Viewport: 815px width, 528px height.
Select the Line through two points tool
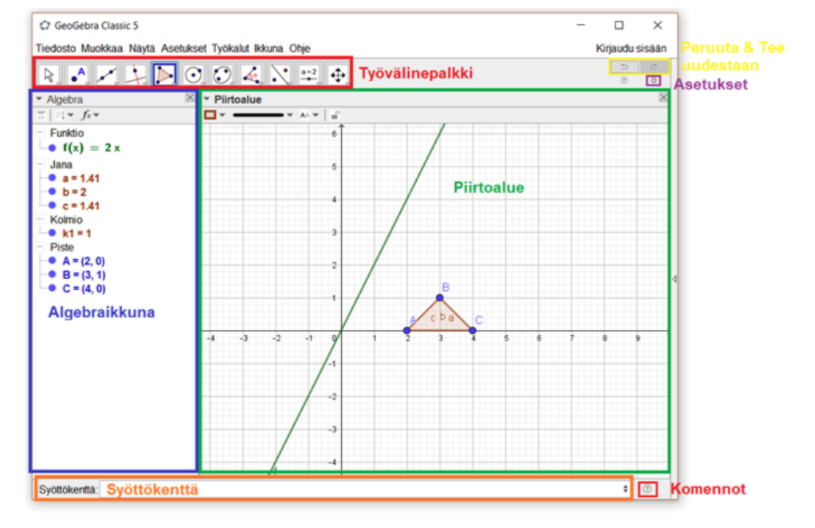point(107,74)
